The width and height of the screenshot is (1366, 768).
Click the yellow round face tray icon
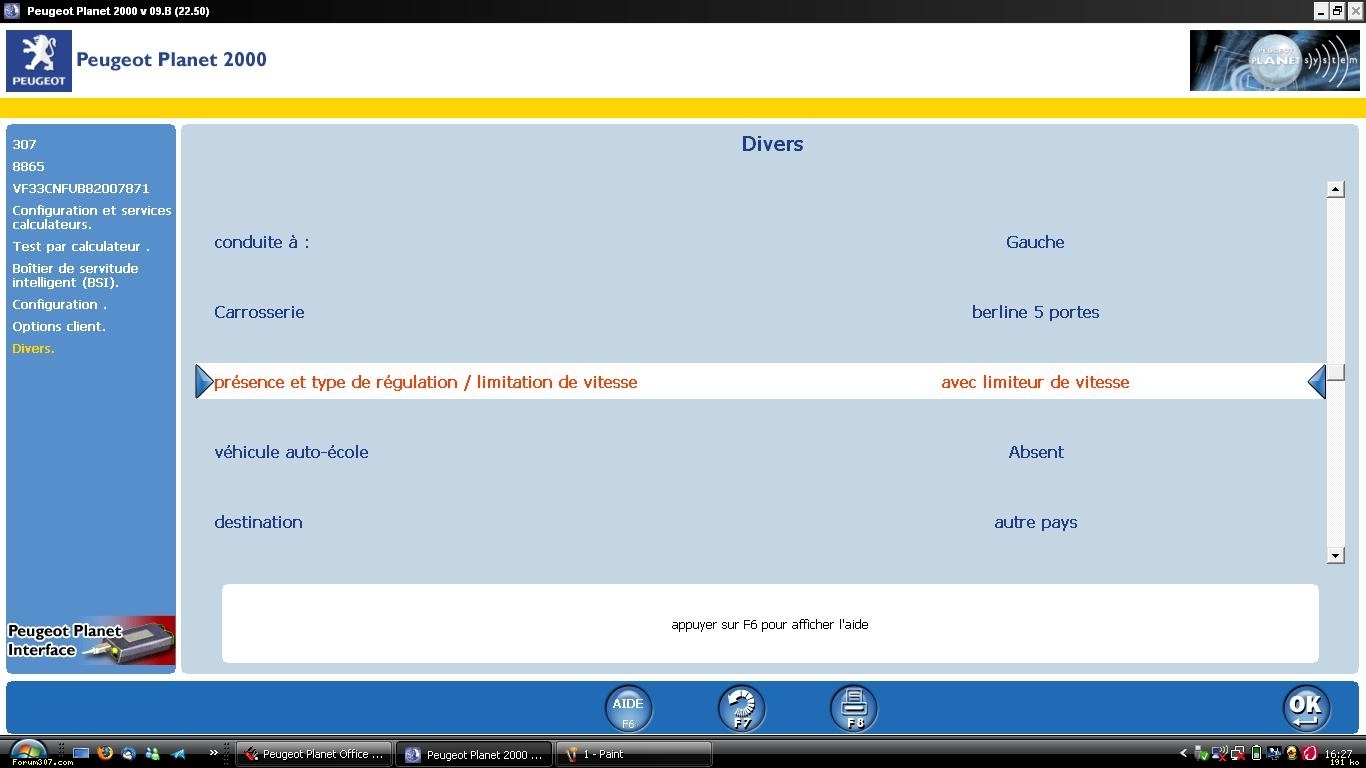click(x=1292, y=753)
